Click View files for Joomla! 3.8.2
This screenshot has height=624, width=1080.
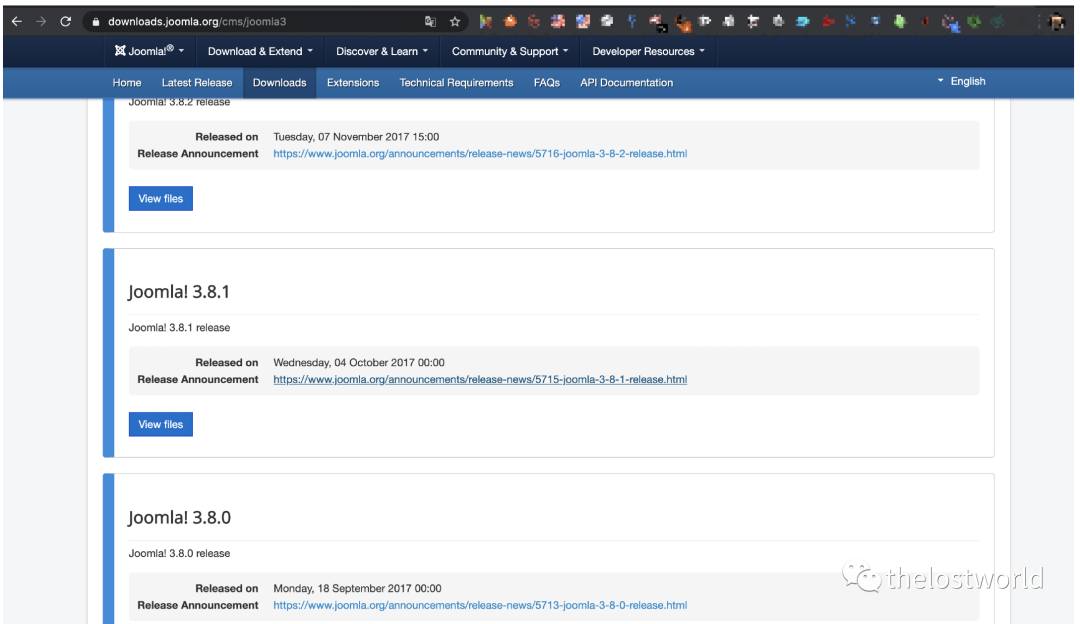[x=160, y=198]
